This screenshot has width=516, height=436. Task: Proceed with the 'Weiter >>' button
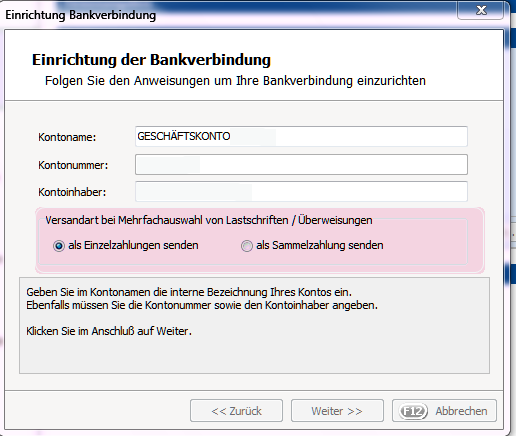pos(337,411)
